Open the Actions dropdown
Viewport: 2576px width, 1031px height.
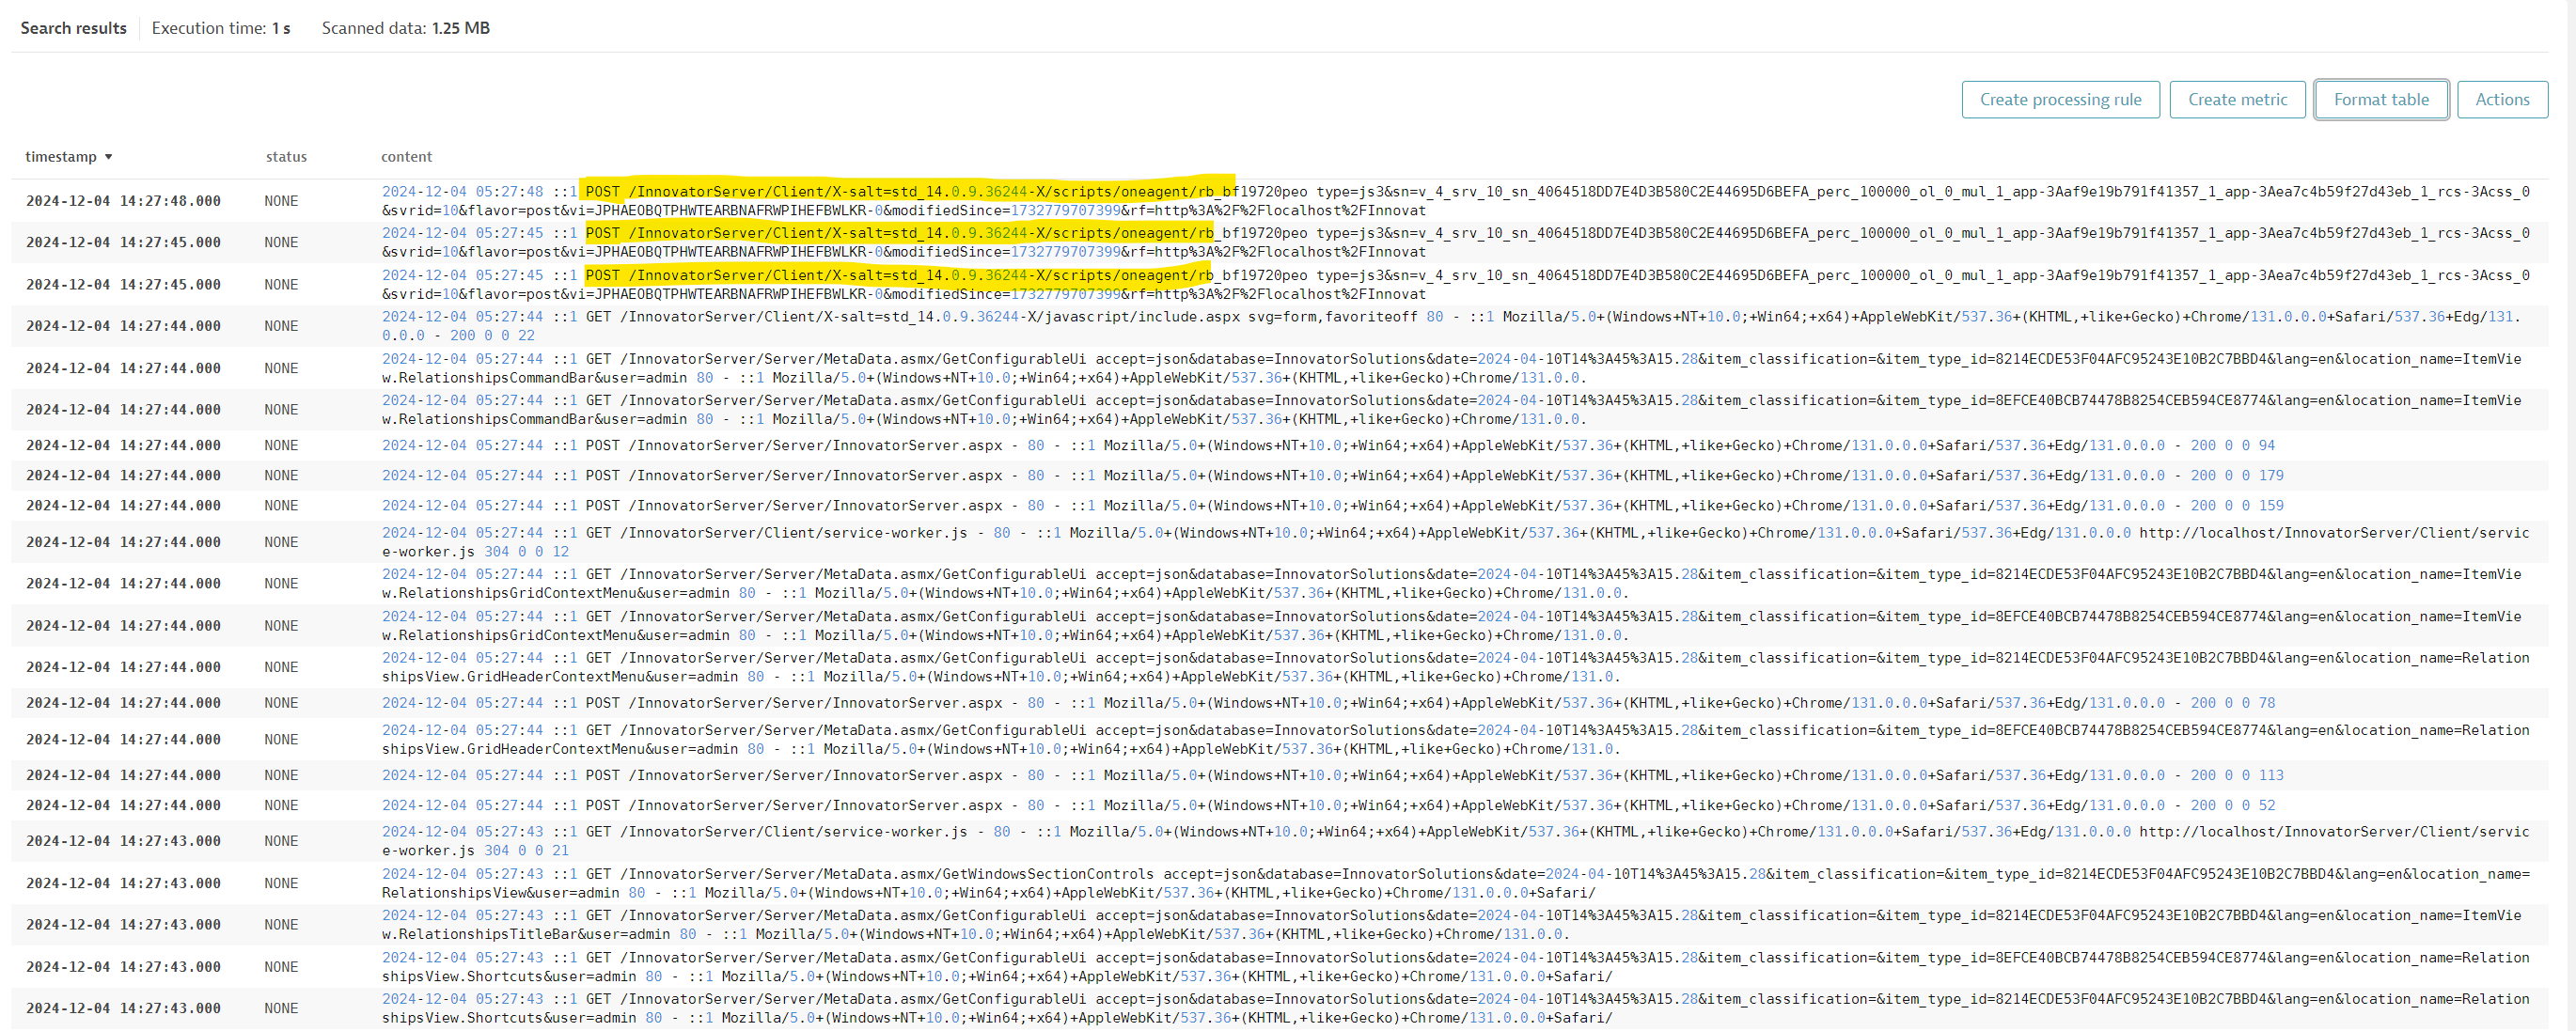point(2502,99)
